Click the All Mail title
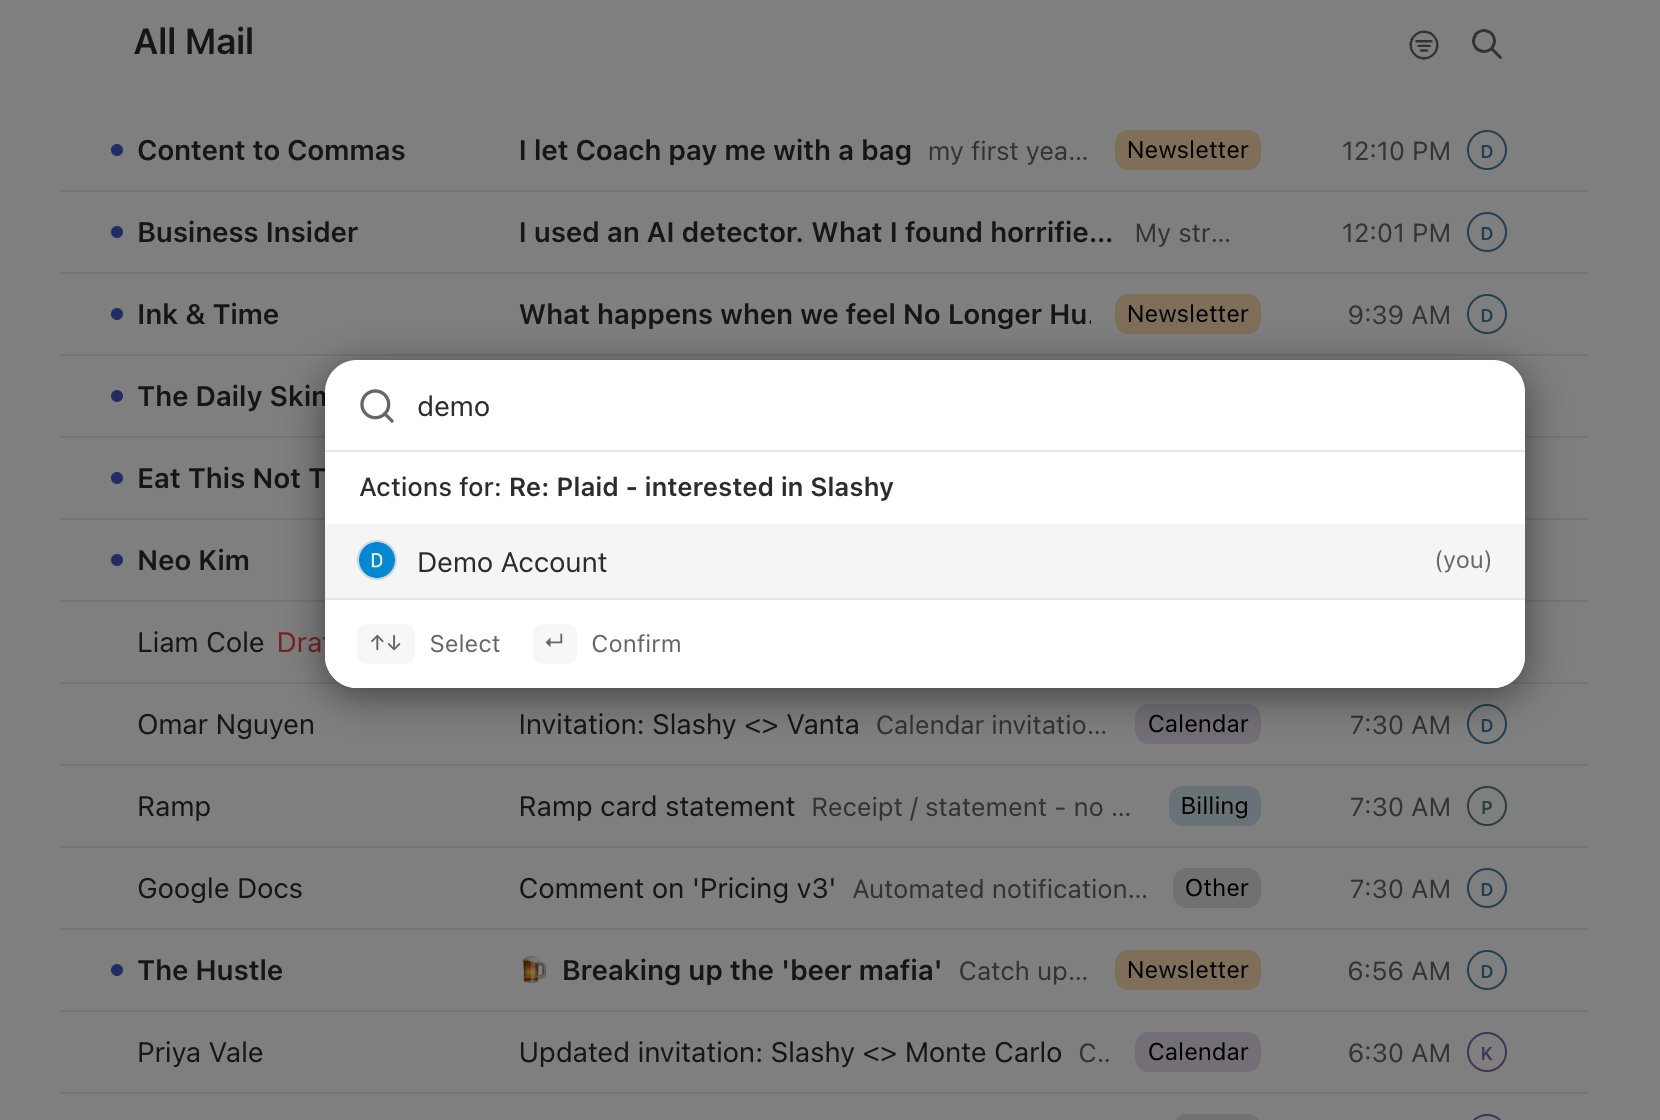 pyautogui.click(x=193, y=42)
